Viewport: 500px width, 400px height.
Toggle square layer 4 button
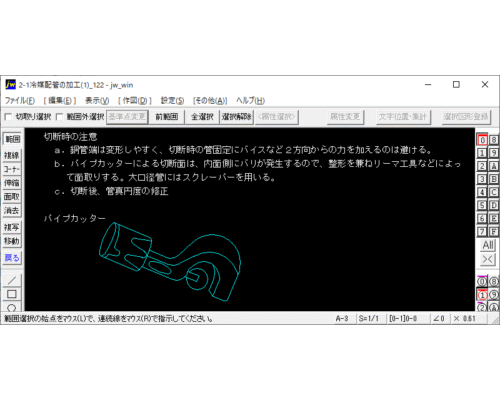click(x=482, y=192)
